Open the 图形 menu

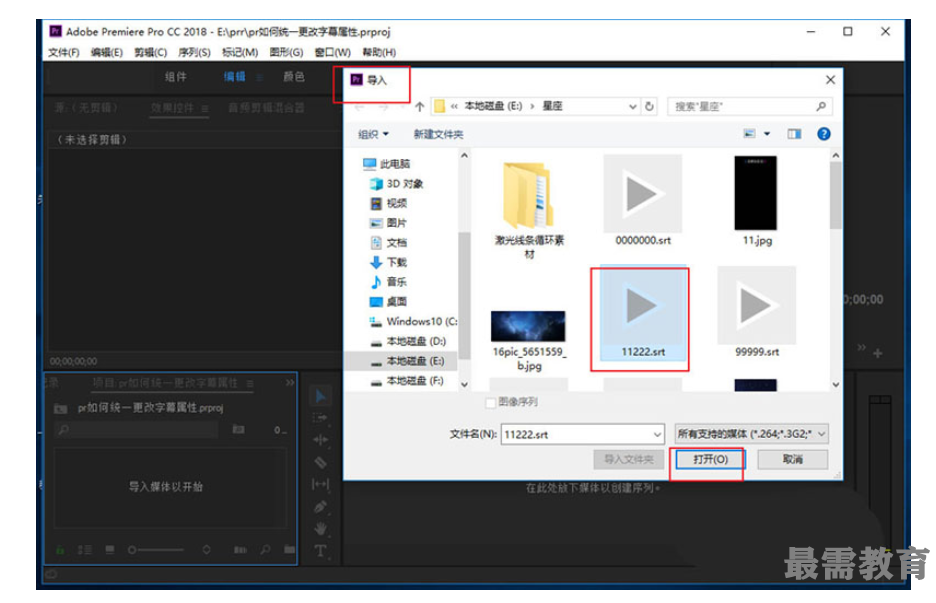(x=285, y=50)
